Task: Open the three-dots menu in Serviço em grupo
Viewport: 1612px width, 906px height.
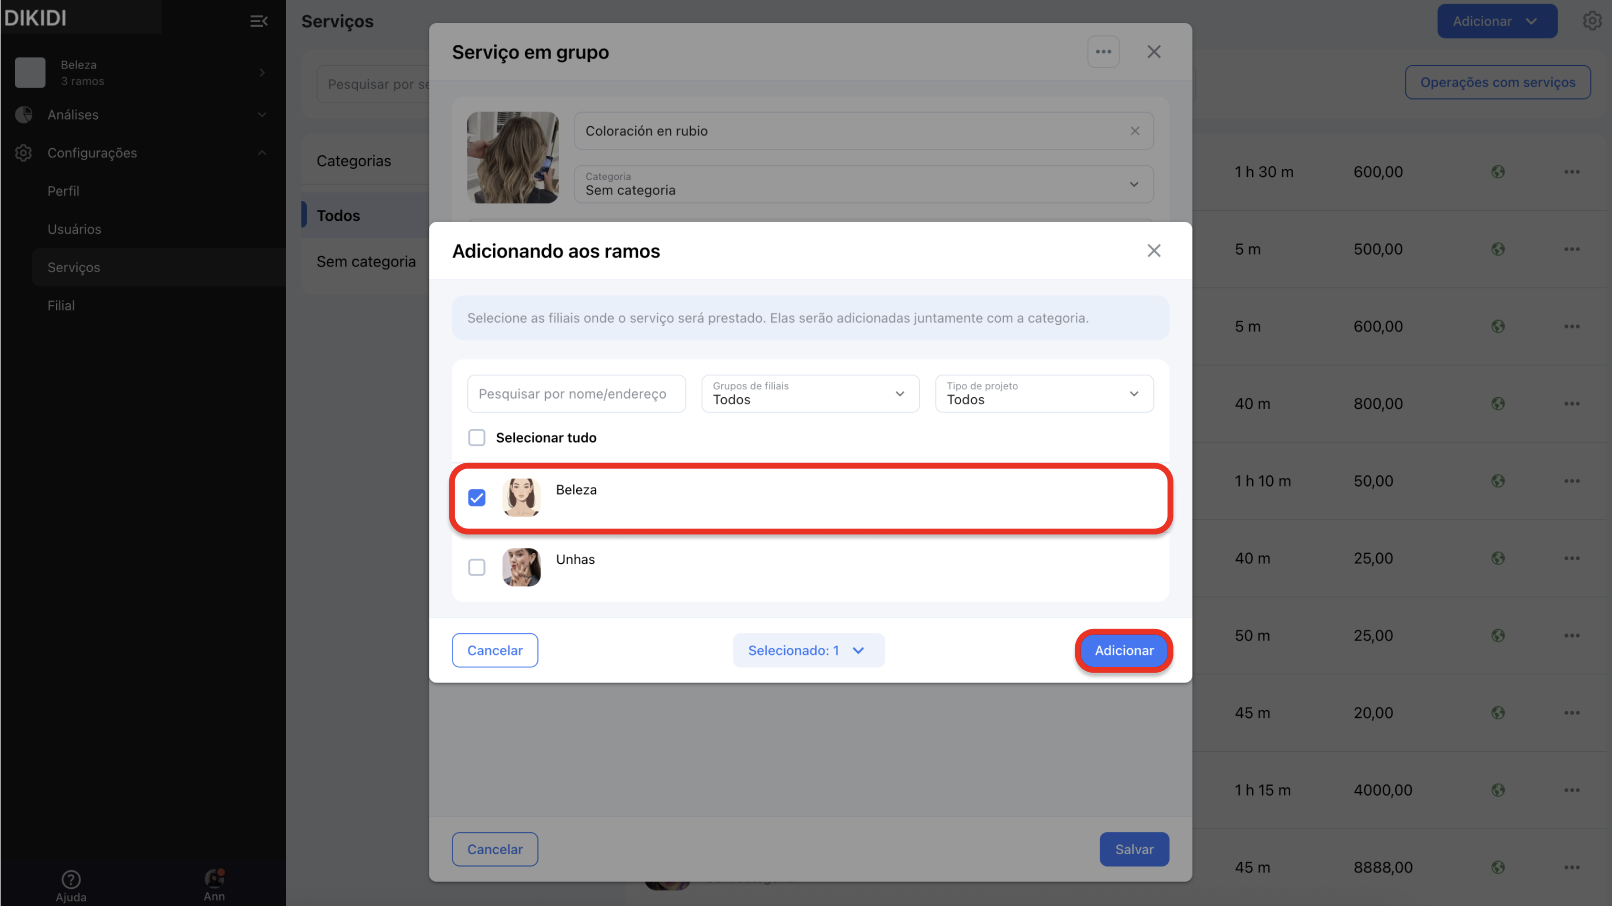Action: pyautogui.click(x=1103, y=52)
